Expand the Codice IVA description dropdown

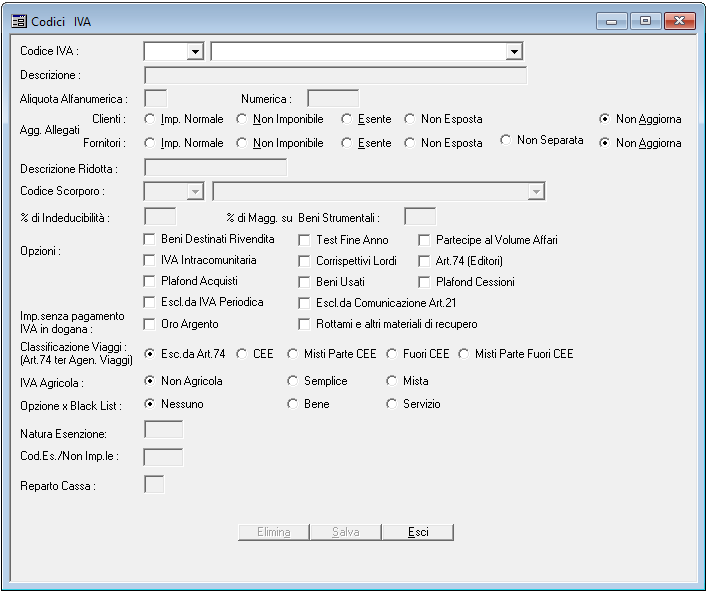click(x=514, y=51)
